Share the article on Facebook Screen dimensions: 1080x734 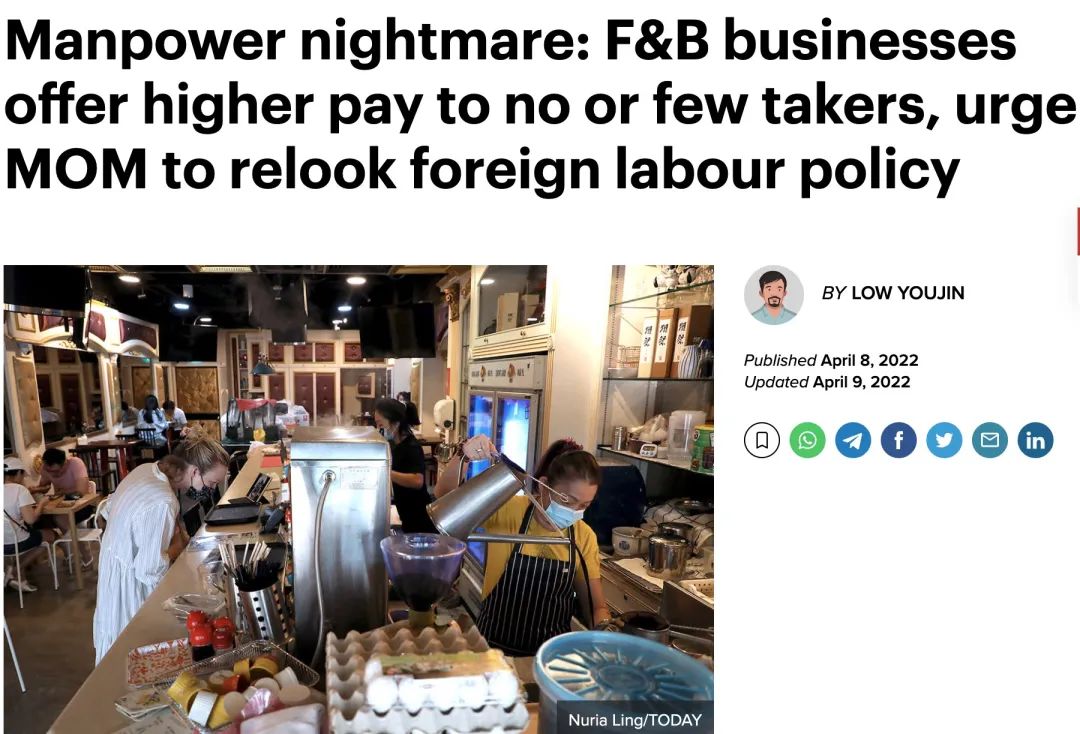(x=898, y=440)
